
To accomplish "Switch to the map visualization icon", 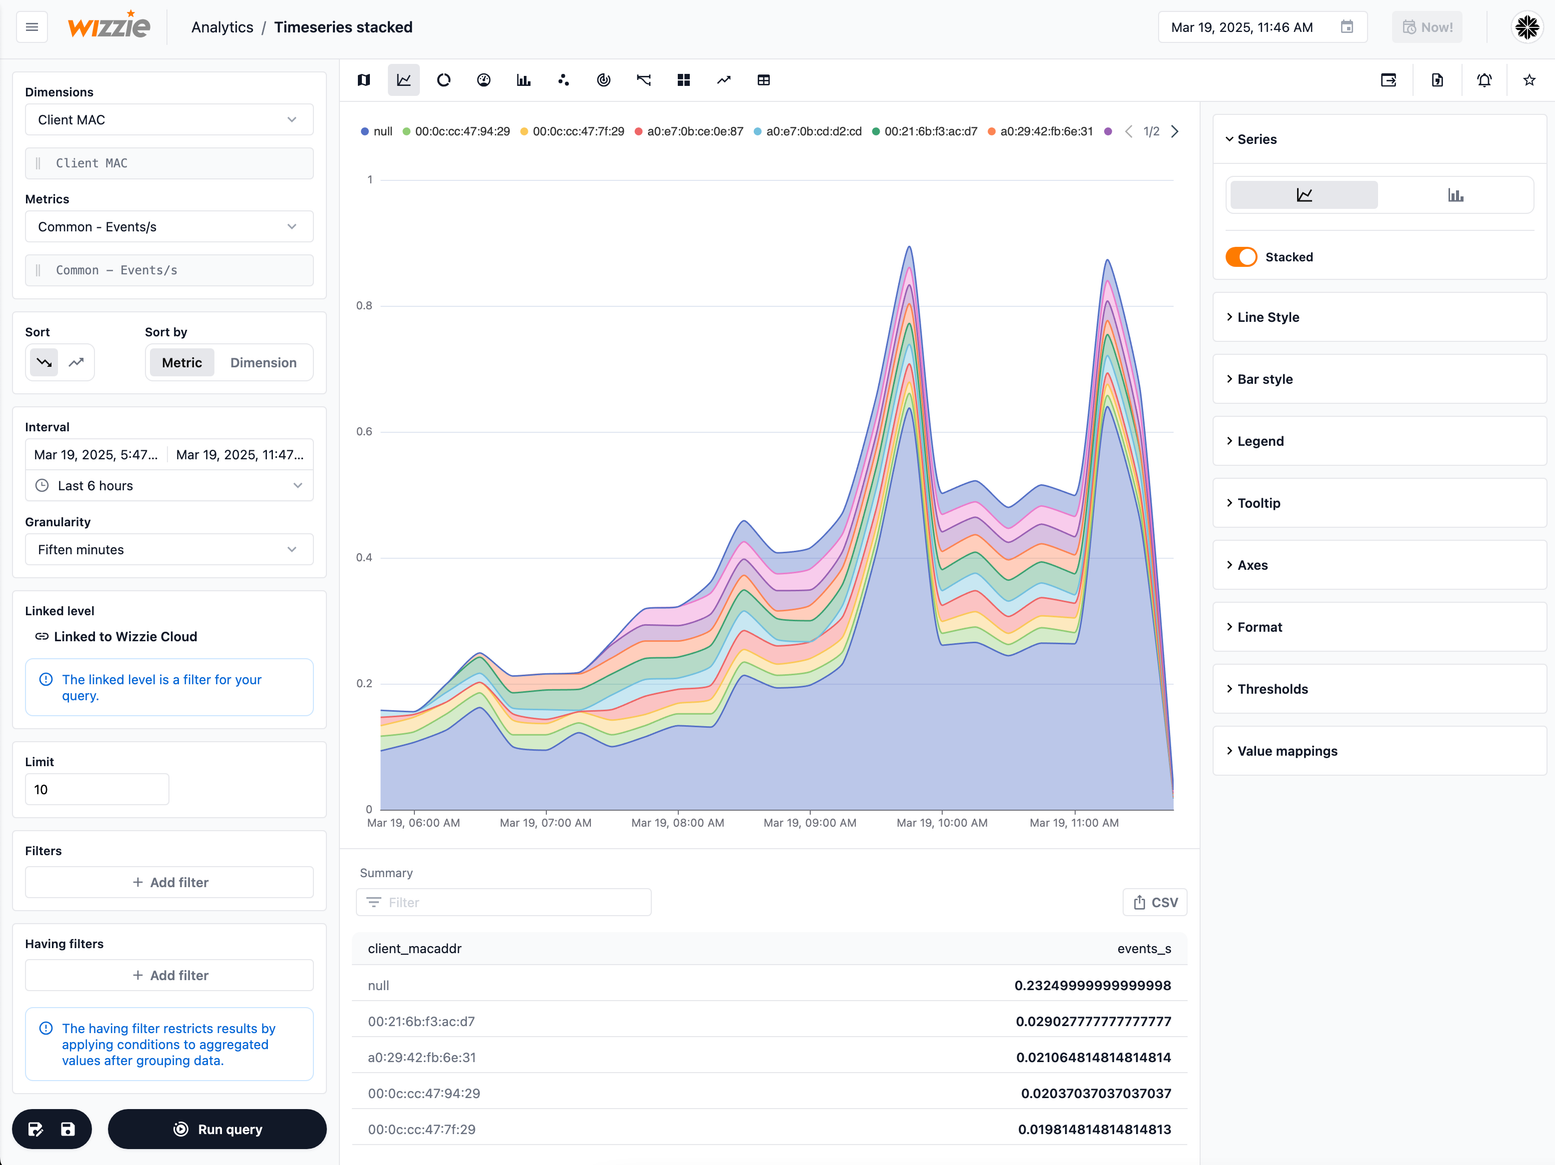I will (364, 80).
